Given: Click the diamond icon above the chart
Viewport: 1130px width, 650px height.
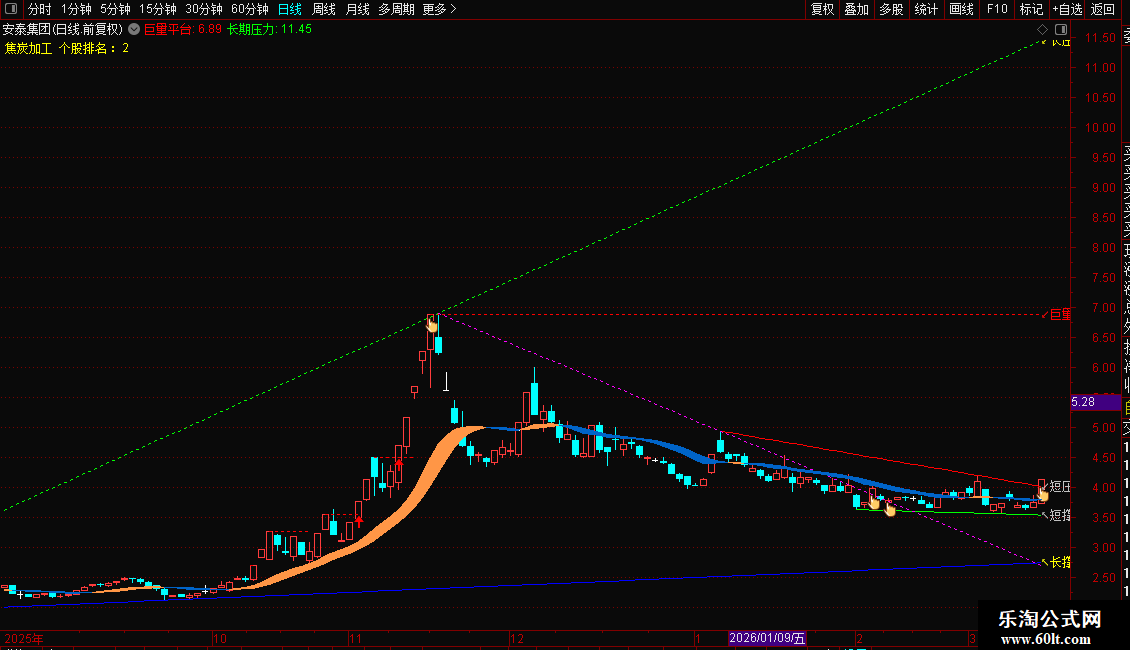Looking at the screenshot, I should click(x=1042, y=30).
